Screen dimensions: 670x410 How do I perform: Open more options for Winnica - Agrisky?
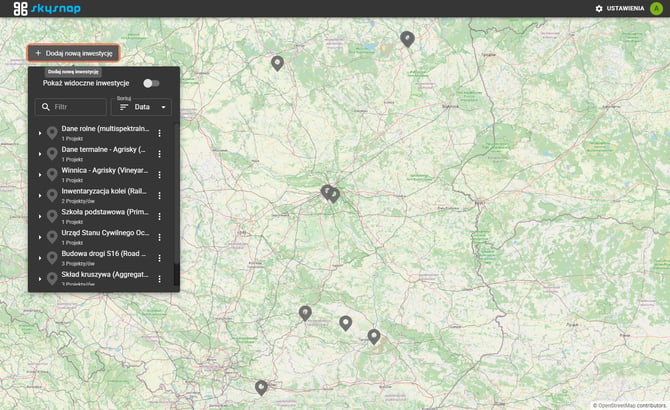point(159,175)
